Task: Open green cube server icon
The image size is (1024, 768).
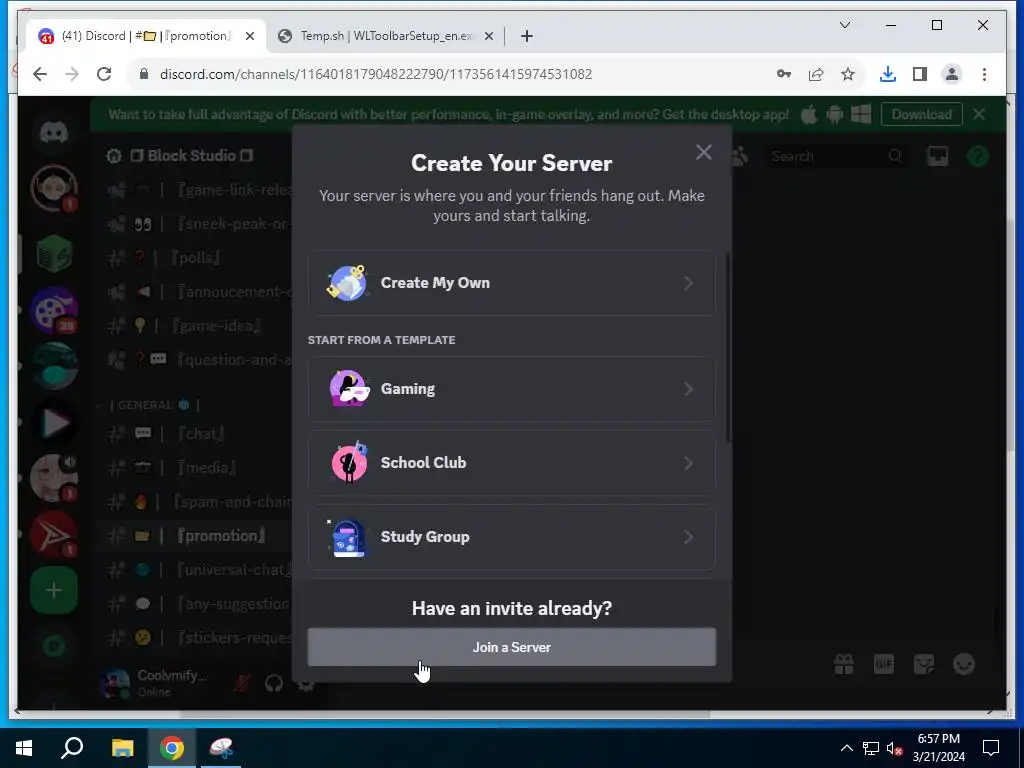Action: (54, 253)
